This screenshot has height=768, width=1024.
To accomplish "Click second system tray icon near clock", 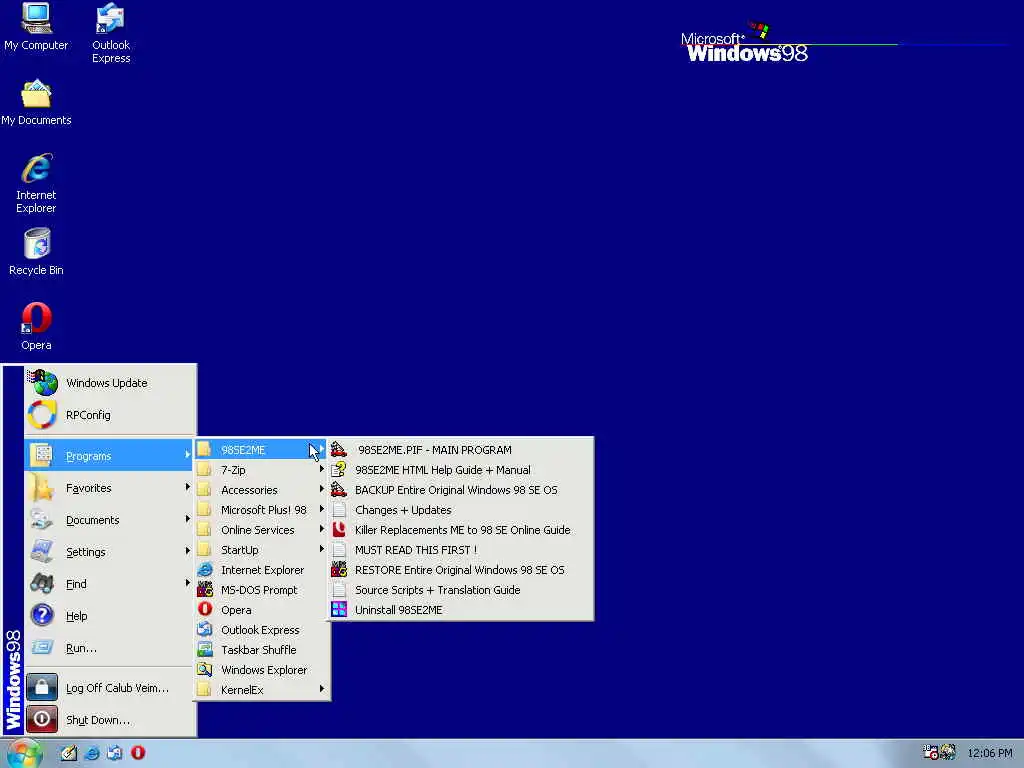I will (x=948, y=752).
